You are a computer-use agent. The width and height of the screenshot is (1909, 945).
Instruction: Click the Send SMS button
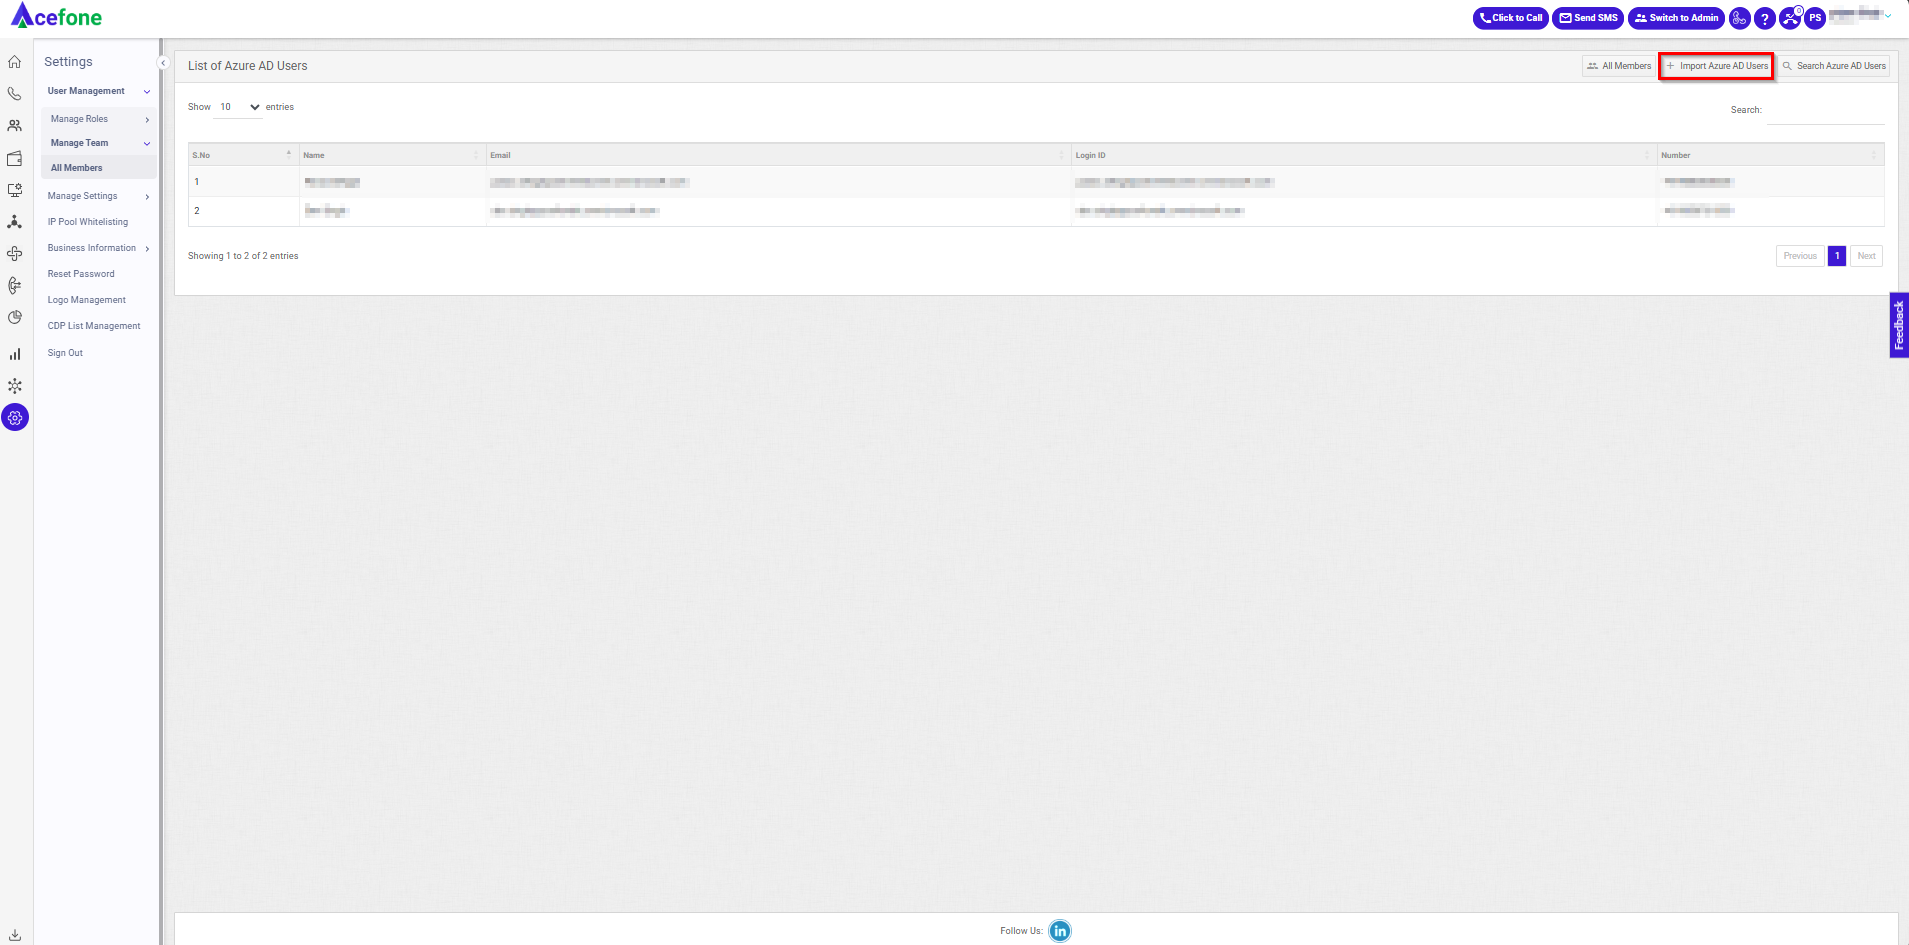click(x=1588, y=18)
